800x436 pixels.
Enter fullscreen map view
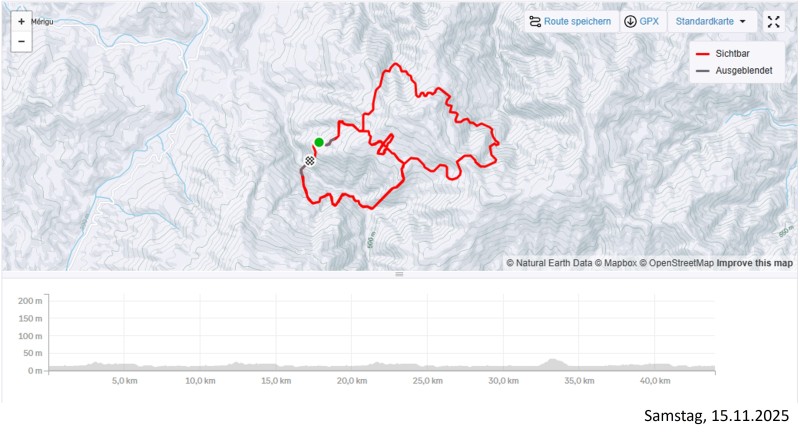click(x=774, y=21)
